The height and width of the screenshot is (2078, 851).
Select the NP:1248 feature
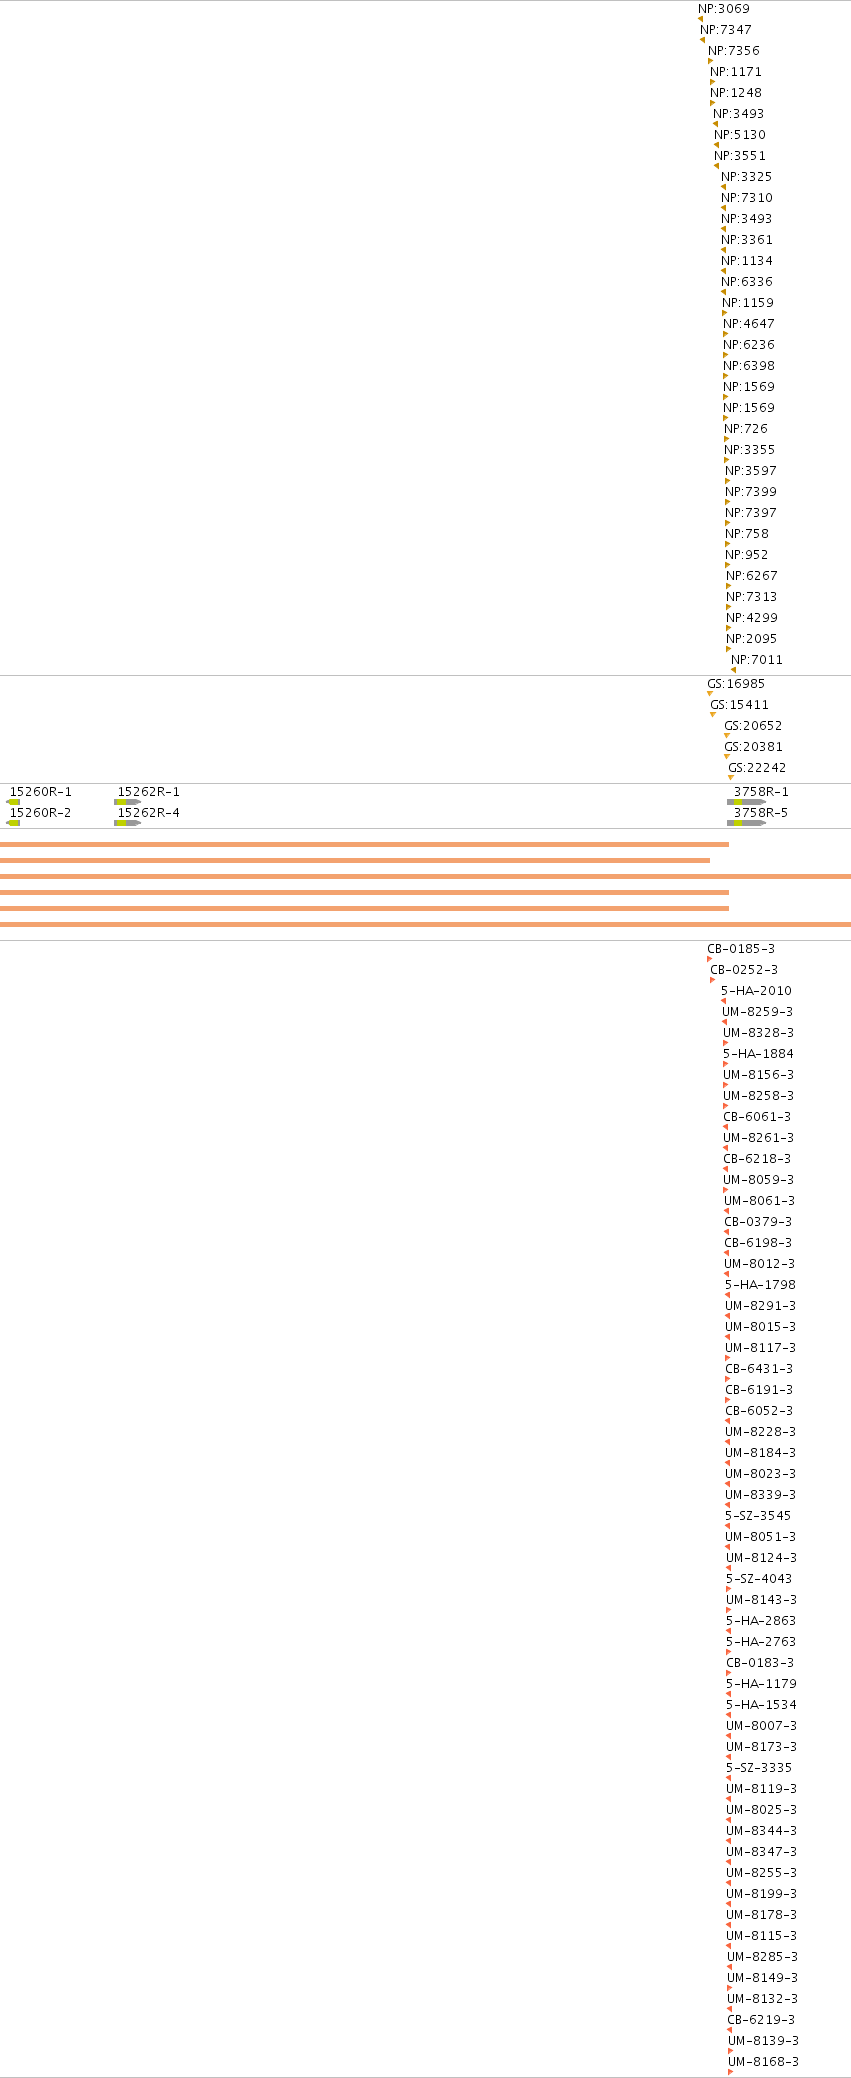tap(736, 93)
